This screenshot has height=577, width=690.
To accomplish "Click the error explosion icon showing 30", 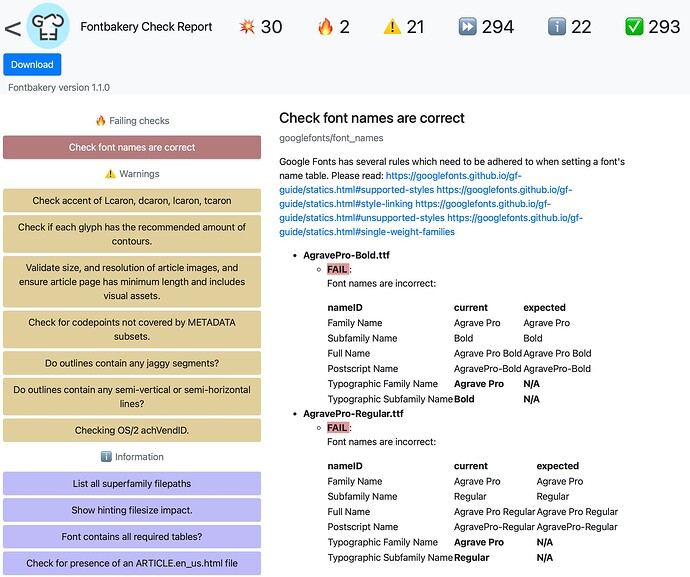I will [x=248, y=27].
